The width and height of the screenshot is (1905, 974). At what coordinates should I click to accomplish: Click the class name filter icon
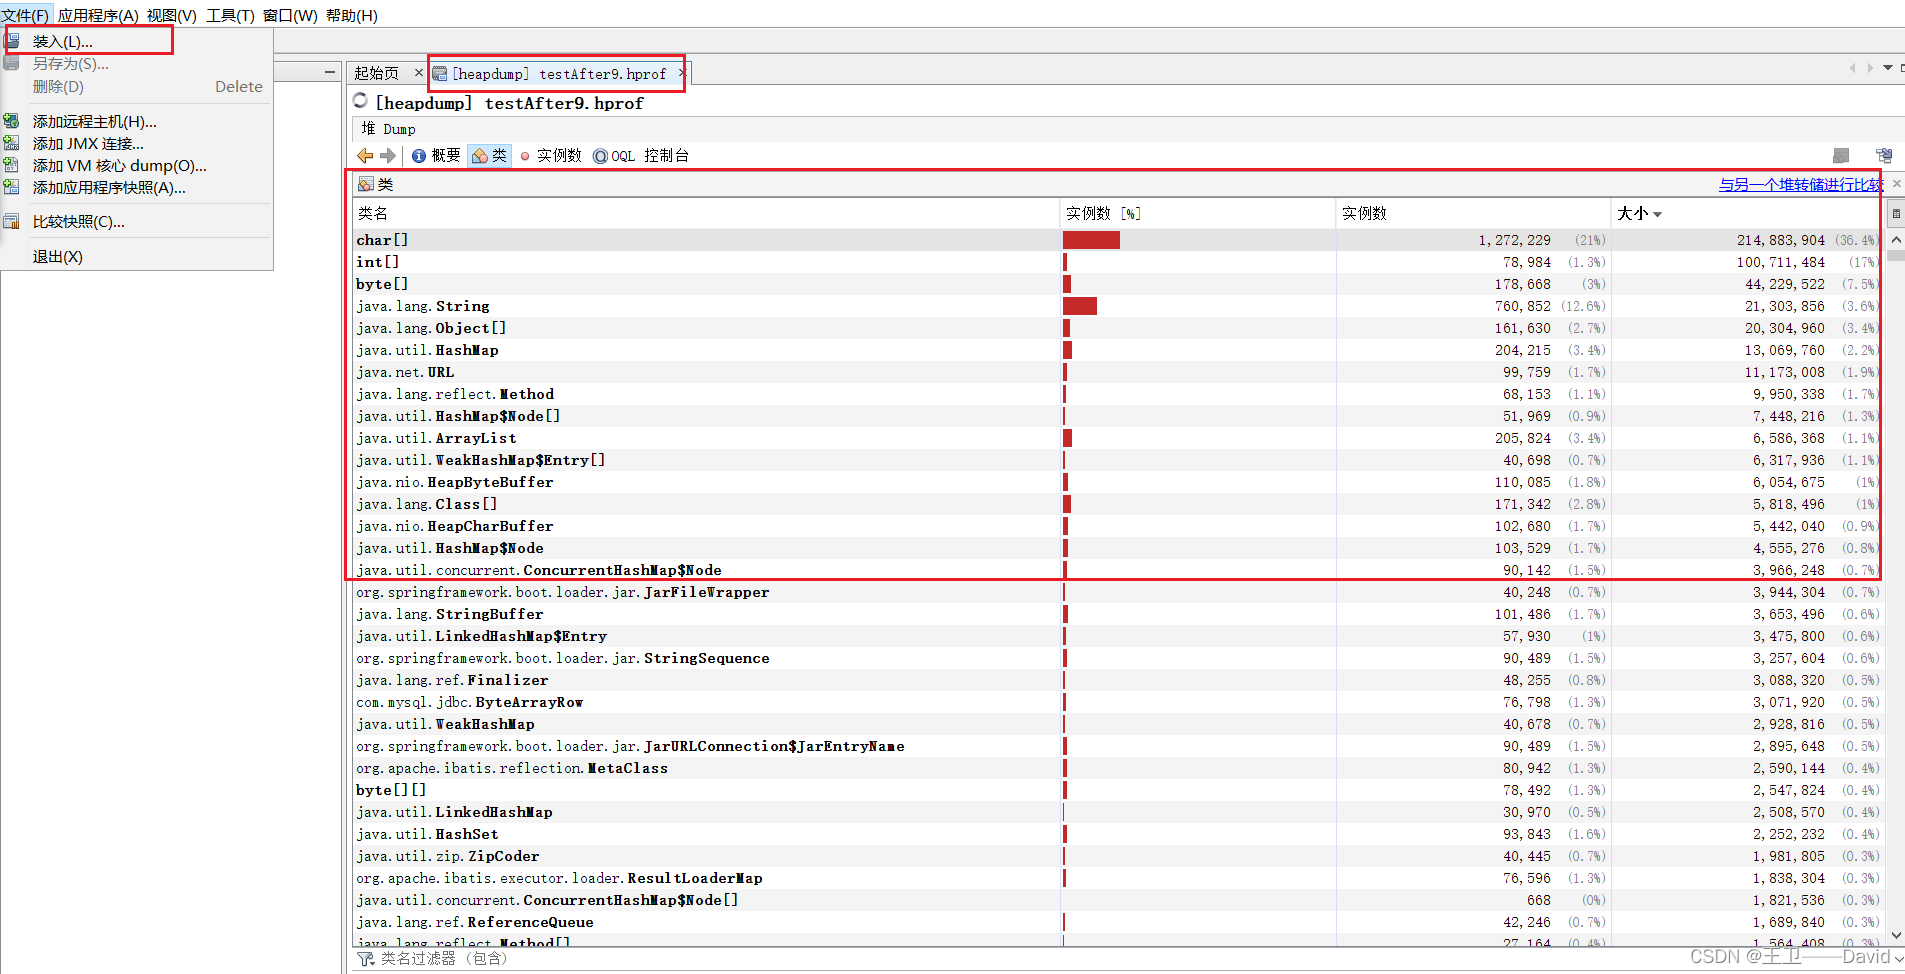tap(366, 959)
